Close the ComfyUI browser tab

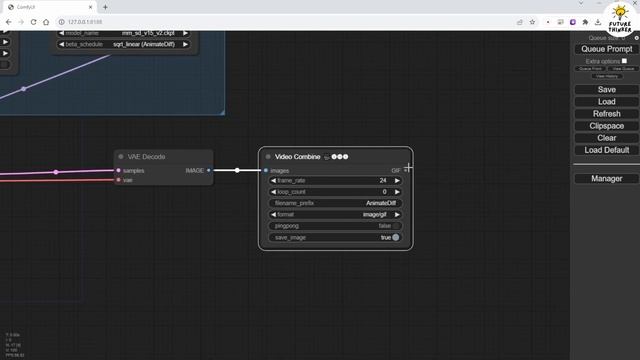(91, 7)
